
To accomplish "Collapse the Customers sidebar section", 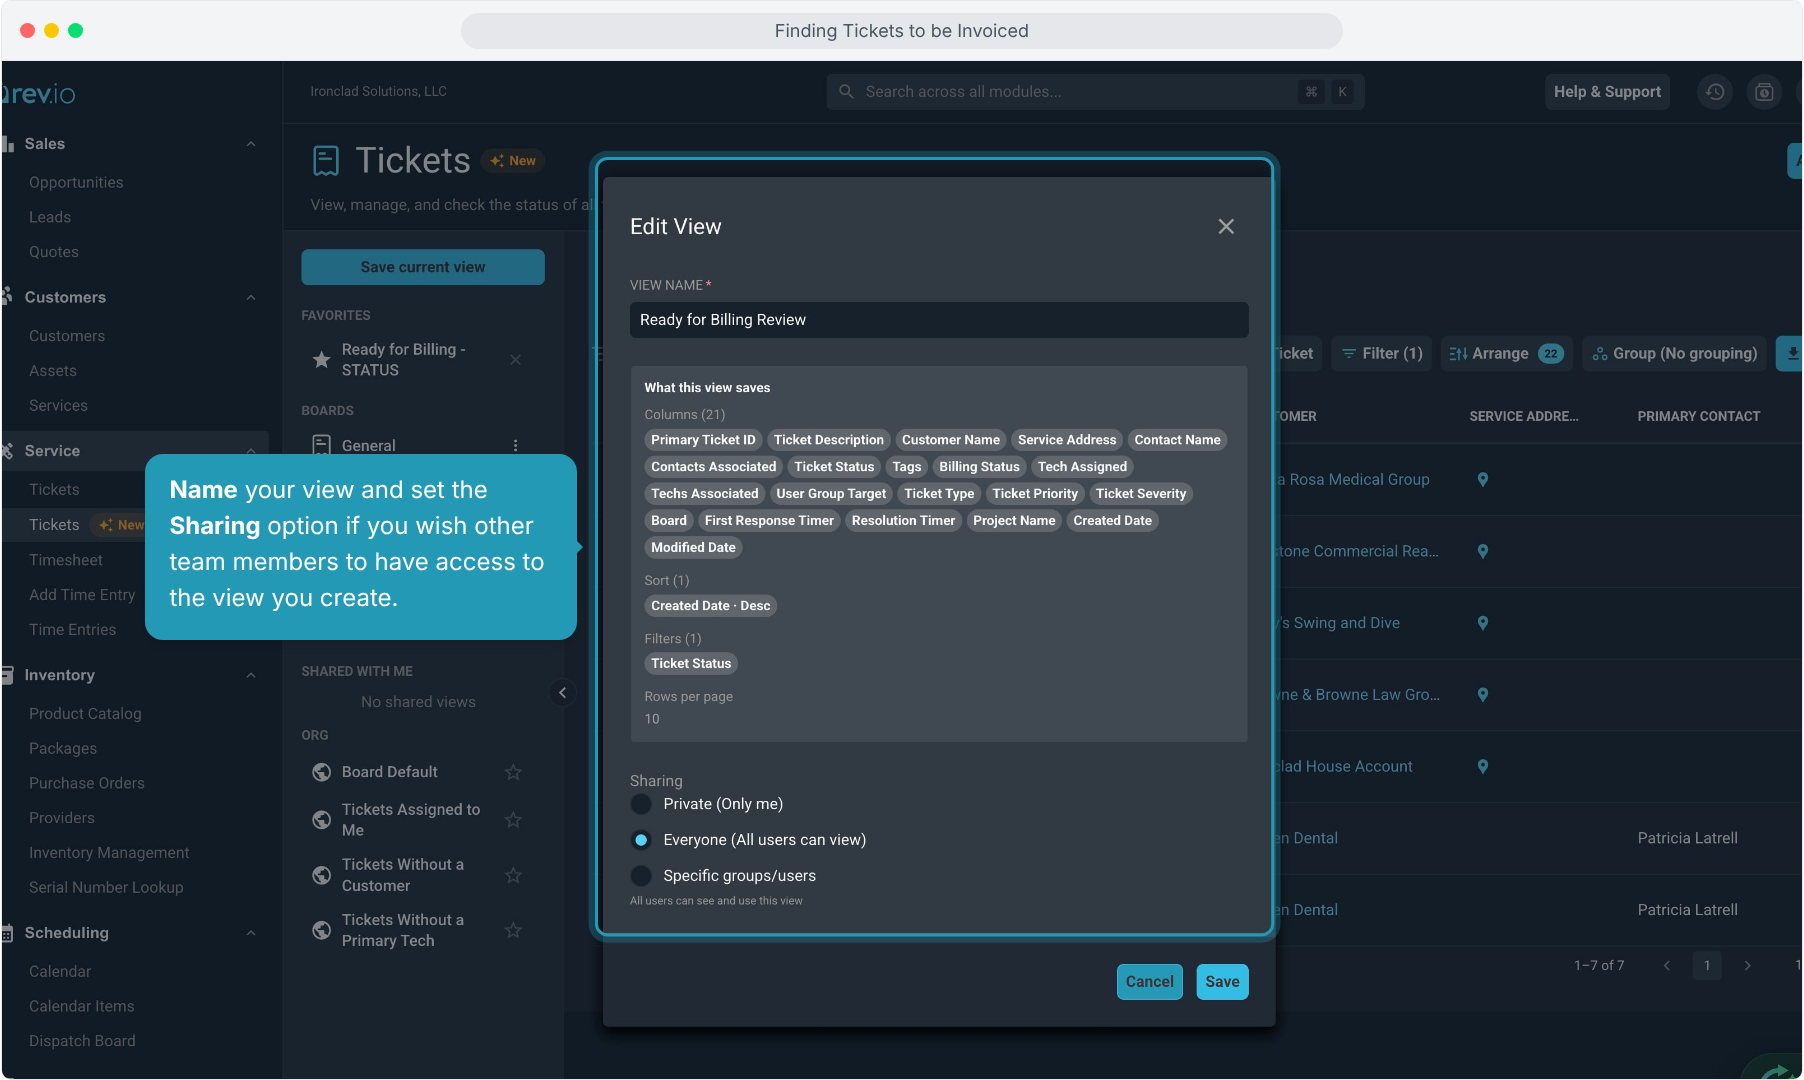I will (251, 298).
